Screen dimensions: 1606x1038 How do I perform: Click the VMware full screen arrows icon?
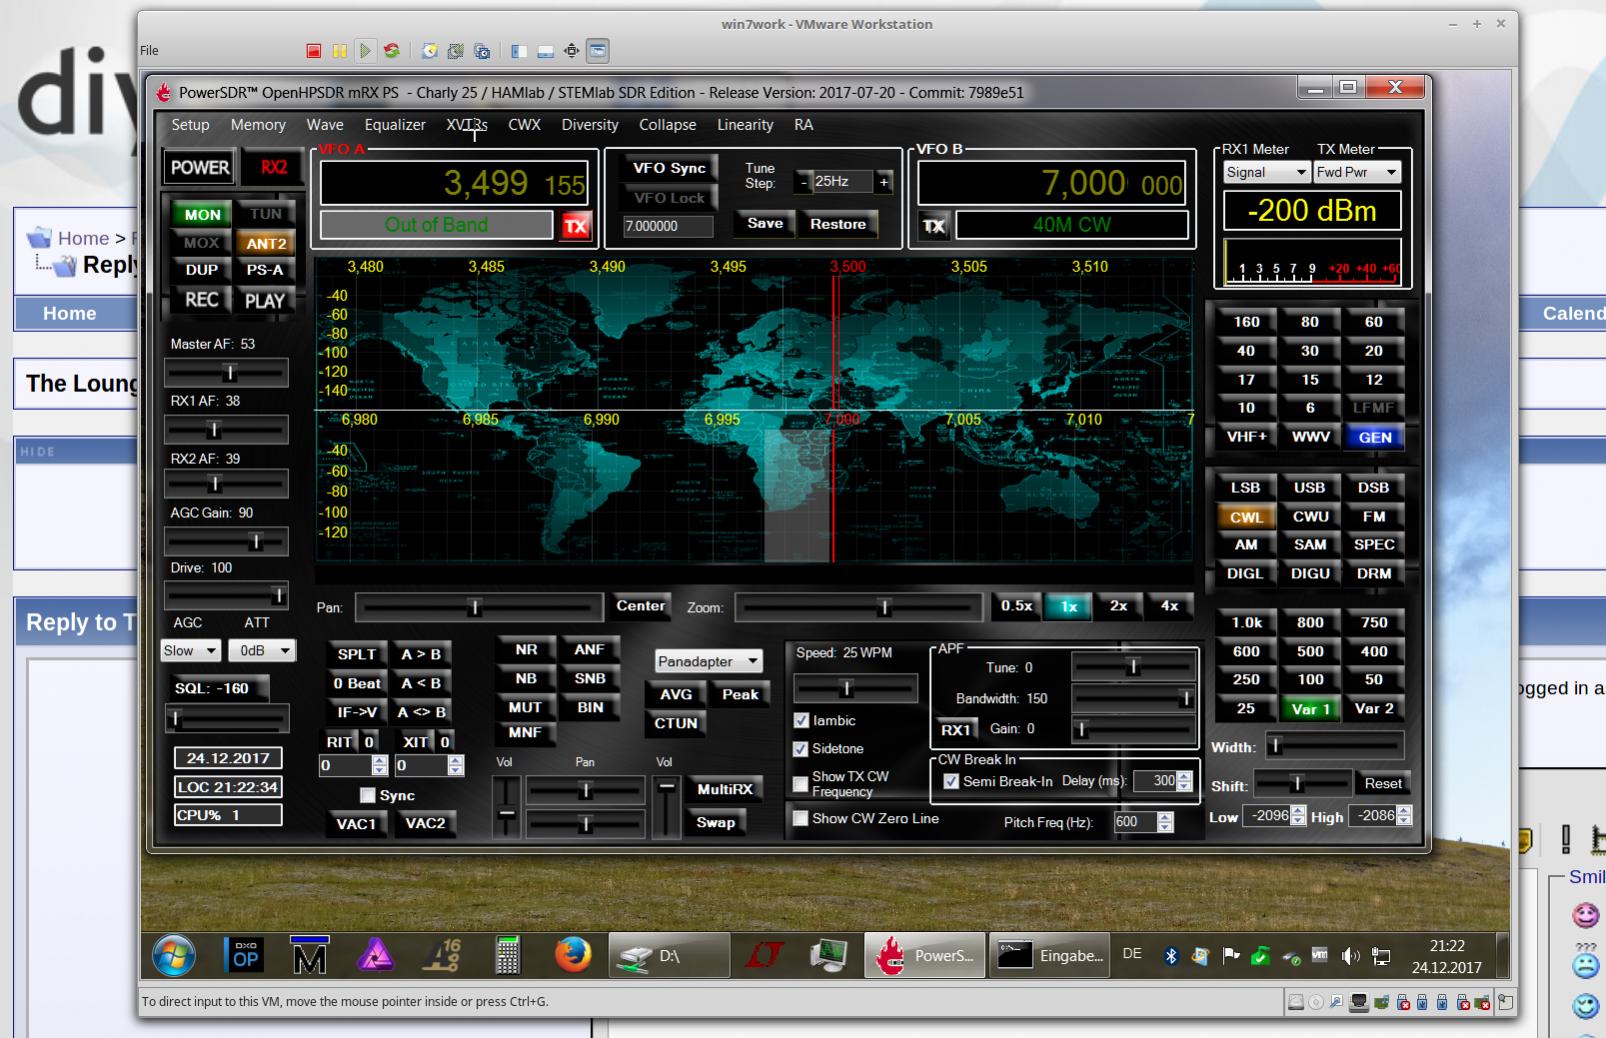[x=571, y=50]
